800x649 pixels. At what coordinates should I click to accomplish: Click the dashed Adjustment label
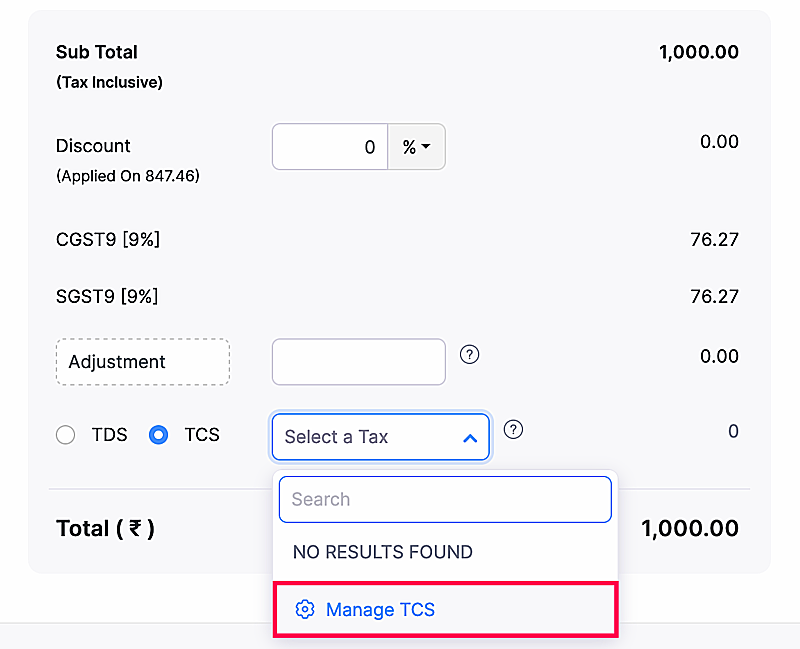coord(142,362)
